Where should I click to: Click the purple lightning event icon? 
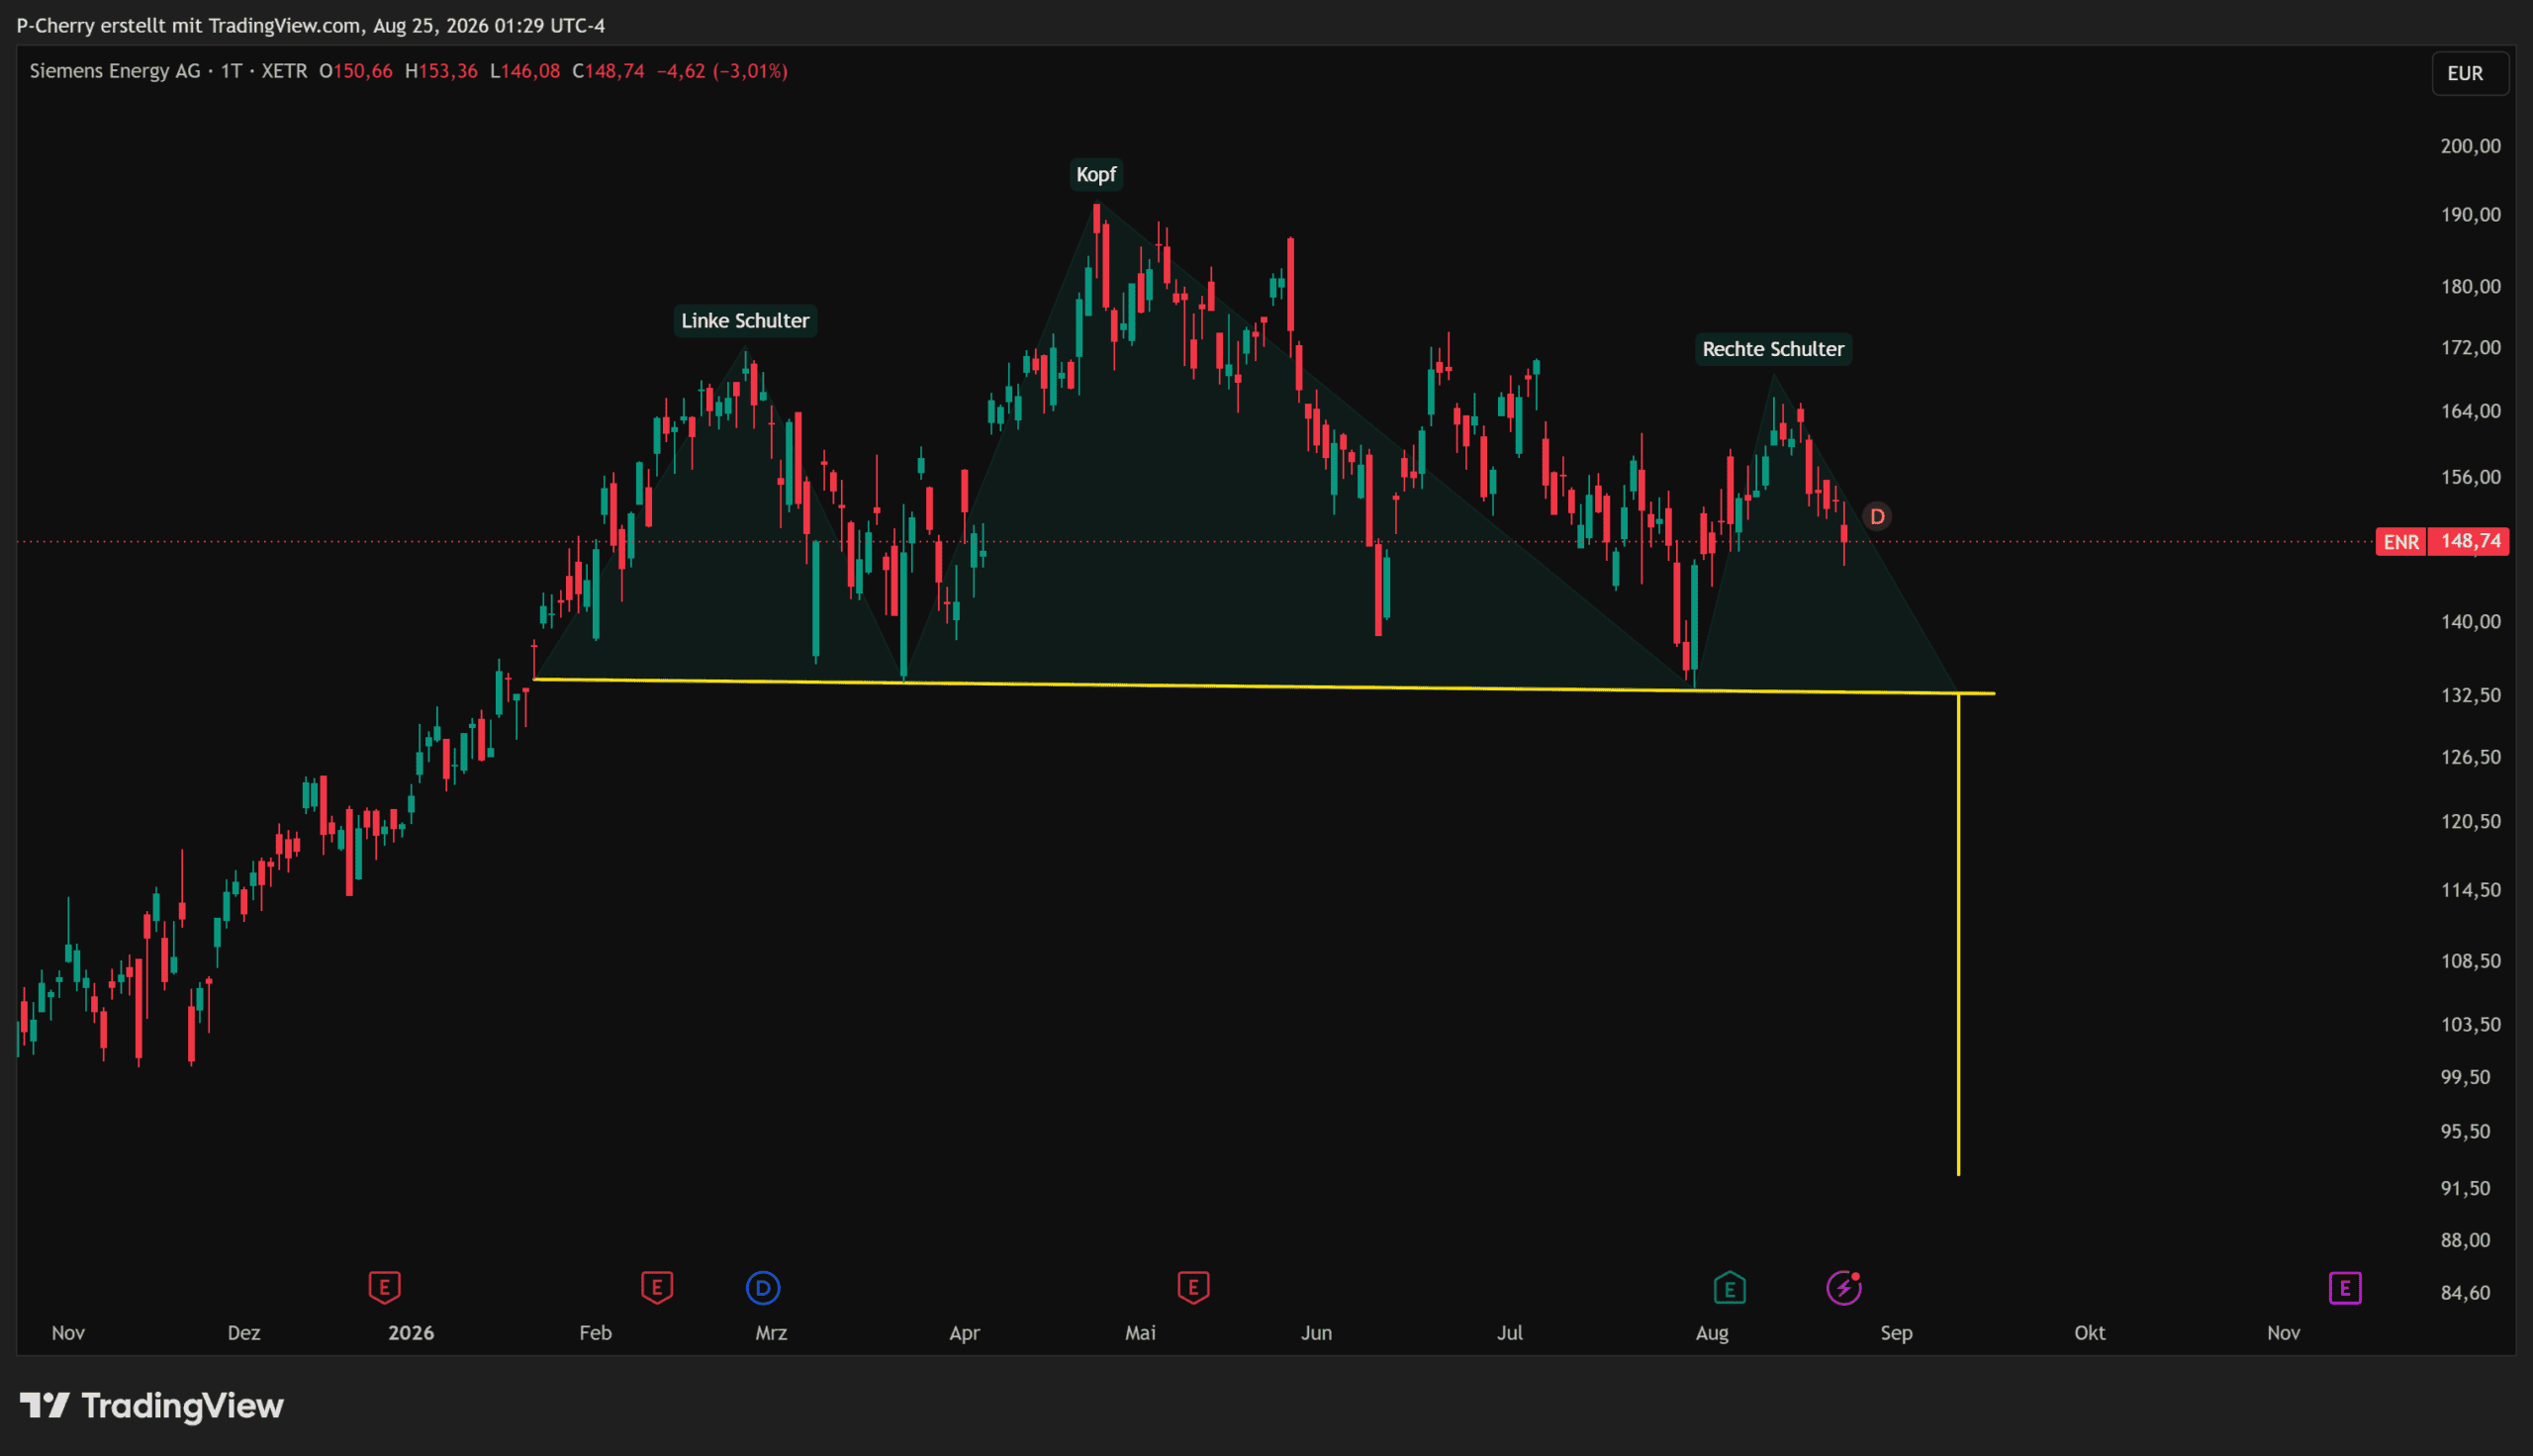1844,1288
